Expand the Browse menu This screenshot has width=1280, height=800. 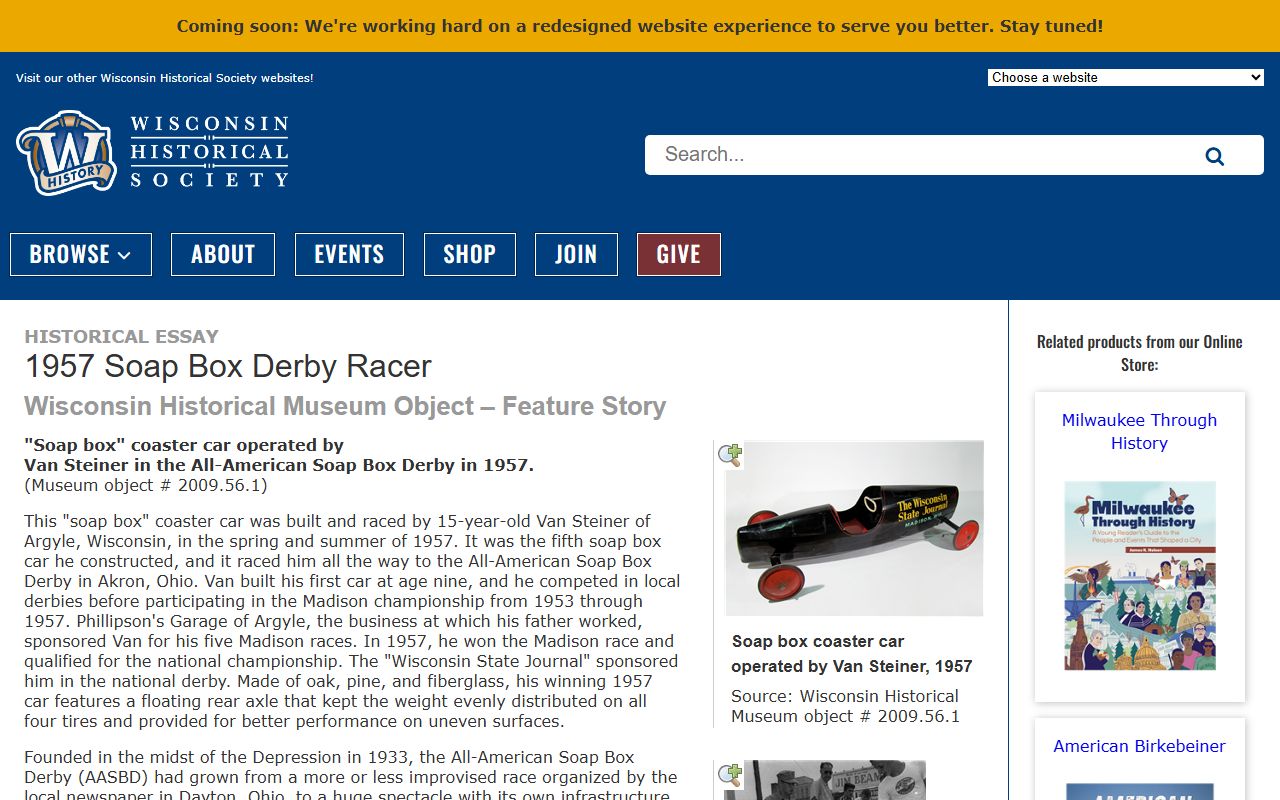coord(81,254)
